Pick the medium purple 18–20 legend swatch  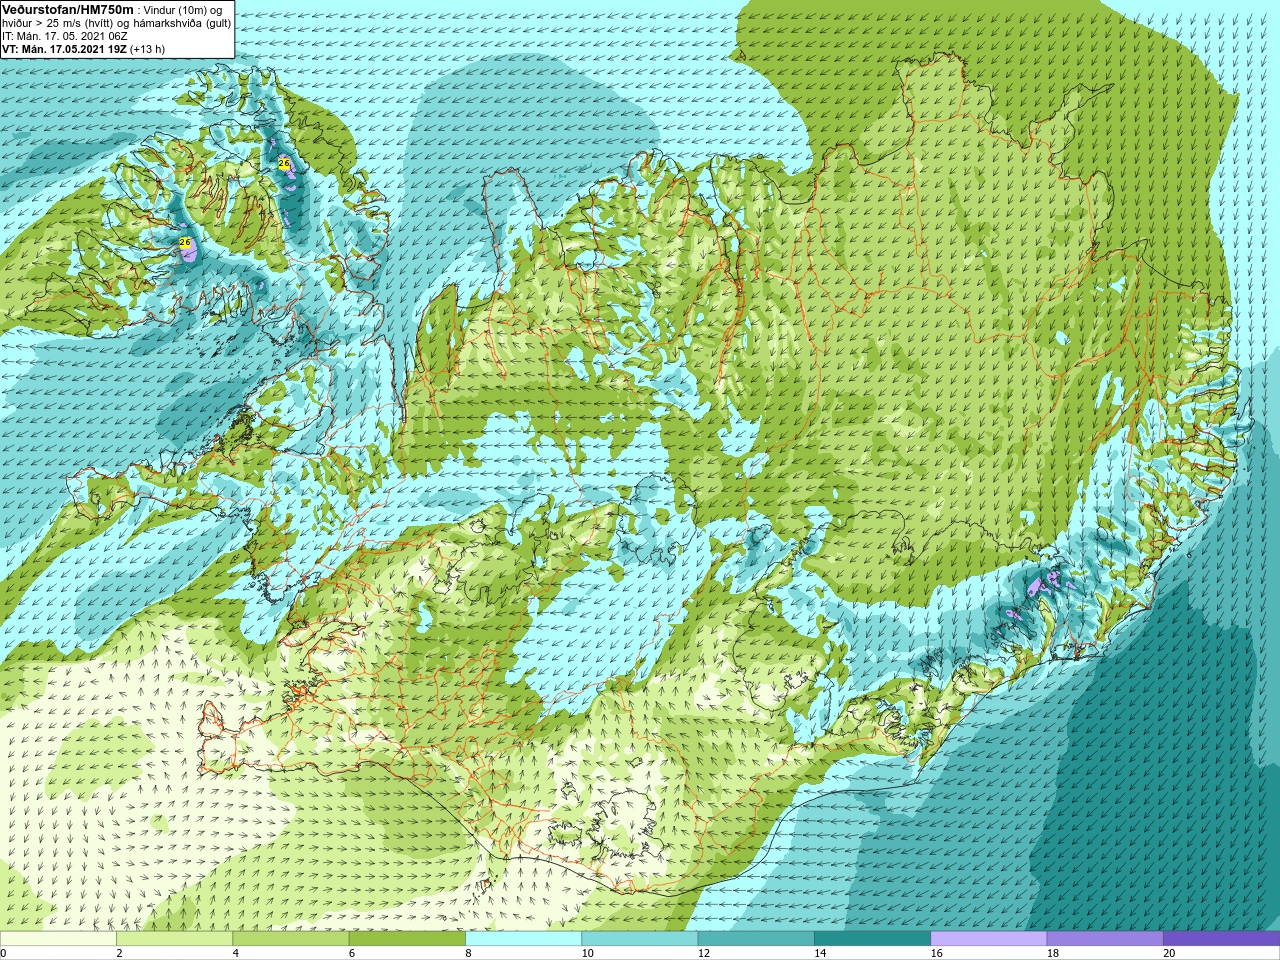1105,939
